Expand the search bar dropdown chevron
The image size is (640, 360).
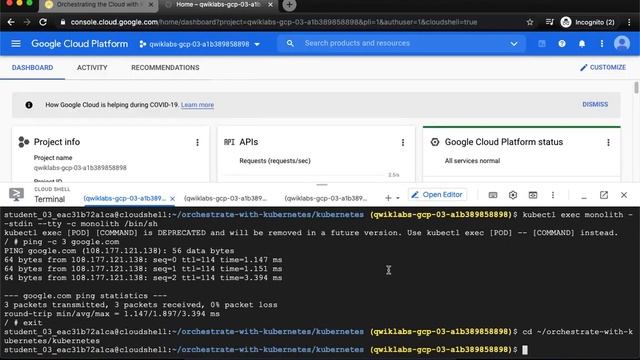coord(513,44)
